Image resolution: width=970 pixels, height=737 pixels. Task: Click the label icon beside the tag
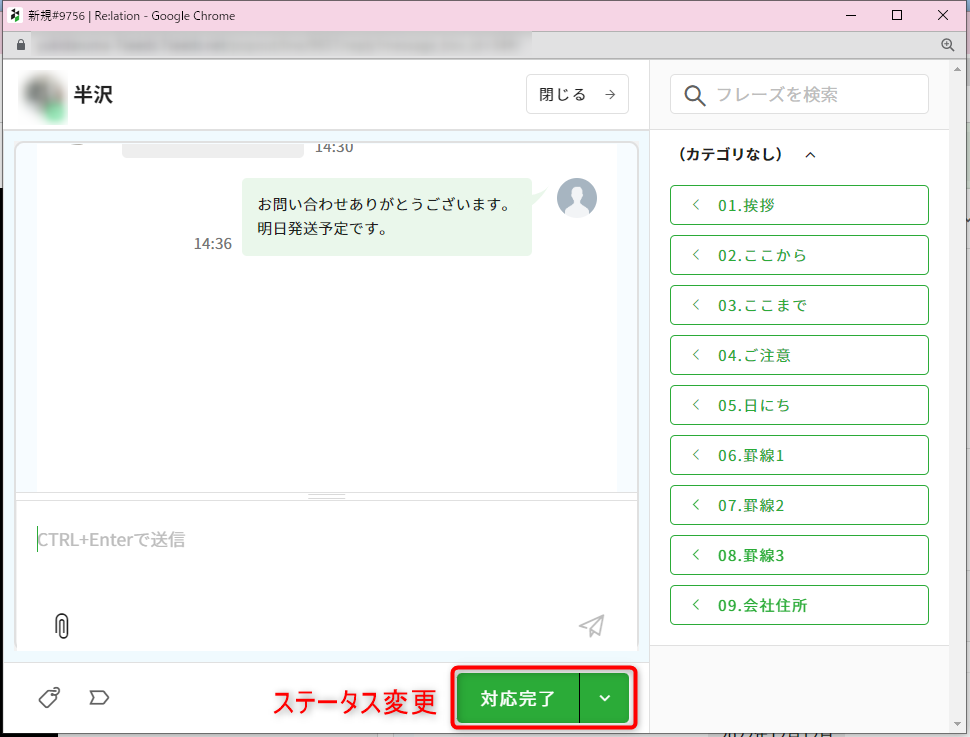click(99, 698)
